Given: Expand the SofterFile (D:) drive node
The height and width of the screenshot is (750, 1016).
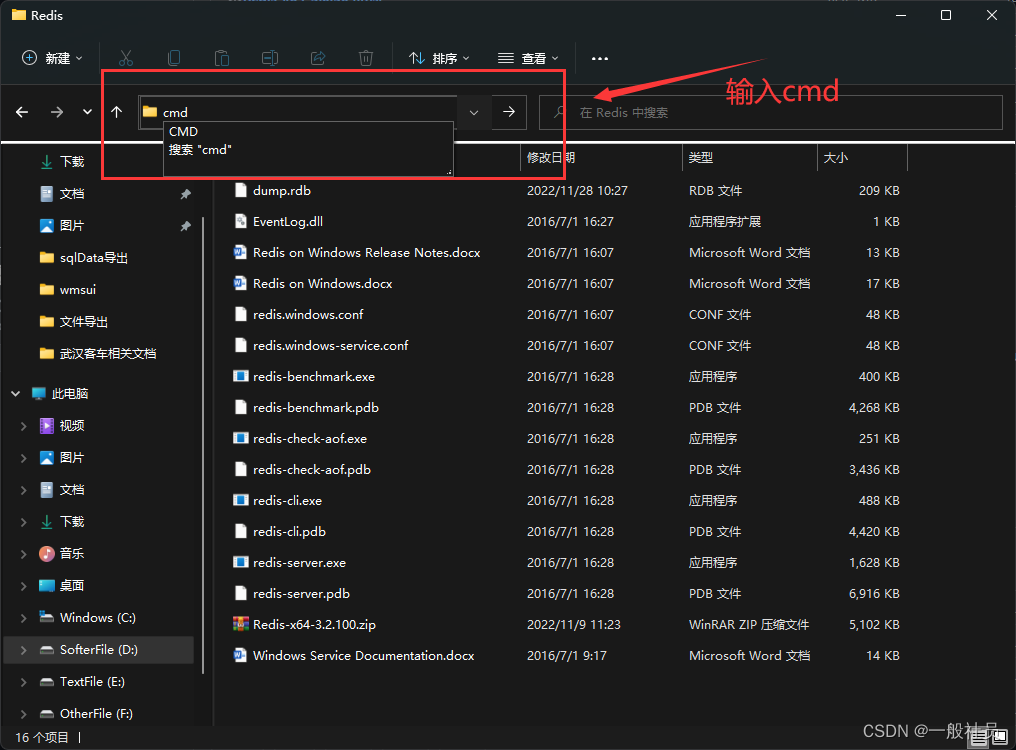Looking at the screenshot, I should (23, 650).
